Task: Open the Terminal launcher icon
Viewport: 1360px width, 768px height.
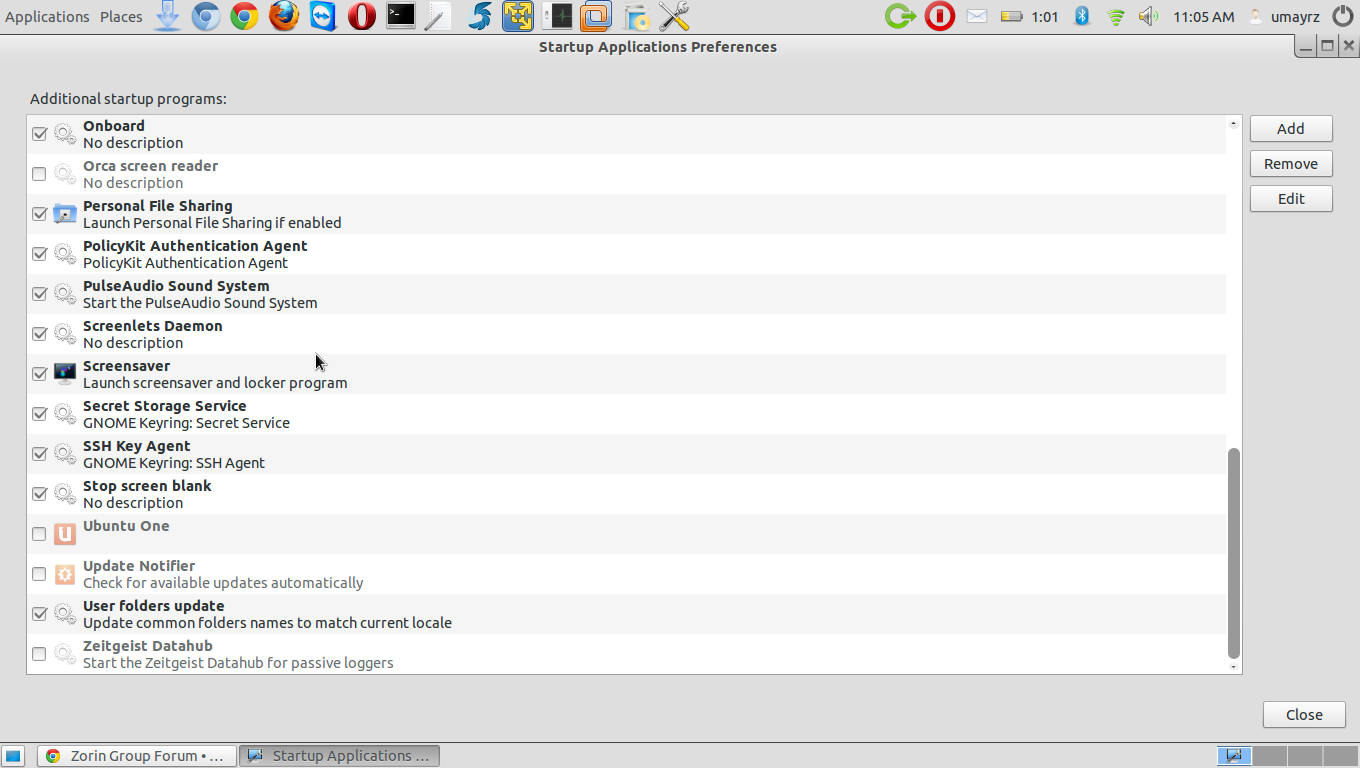Action: coord(400,16)
